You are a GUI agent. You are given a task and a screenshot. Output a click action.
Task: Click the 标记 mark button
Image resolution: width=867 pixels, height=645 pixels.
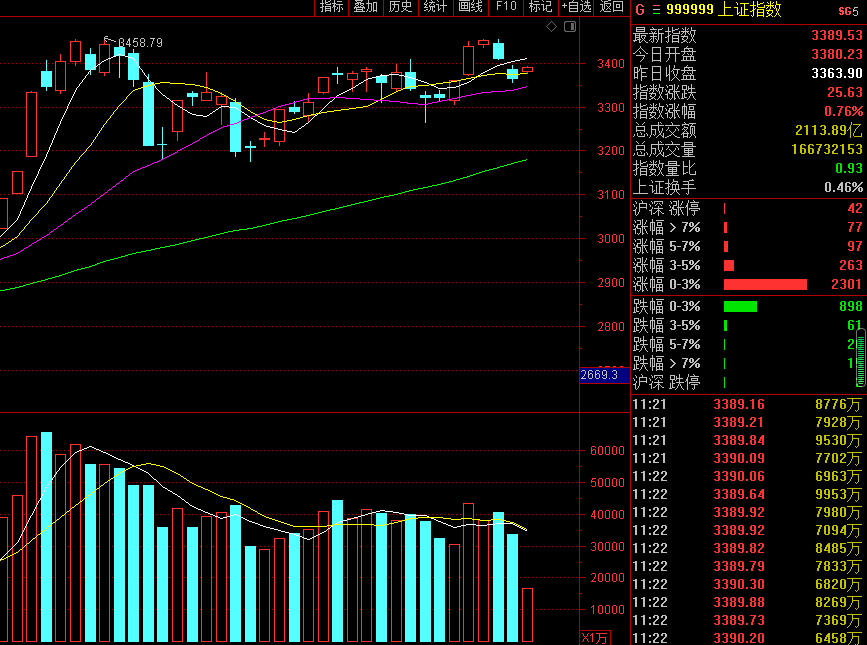coord(541,7)
